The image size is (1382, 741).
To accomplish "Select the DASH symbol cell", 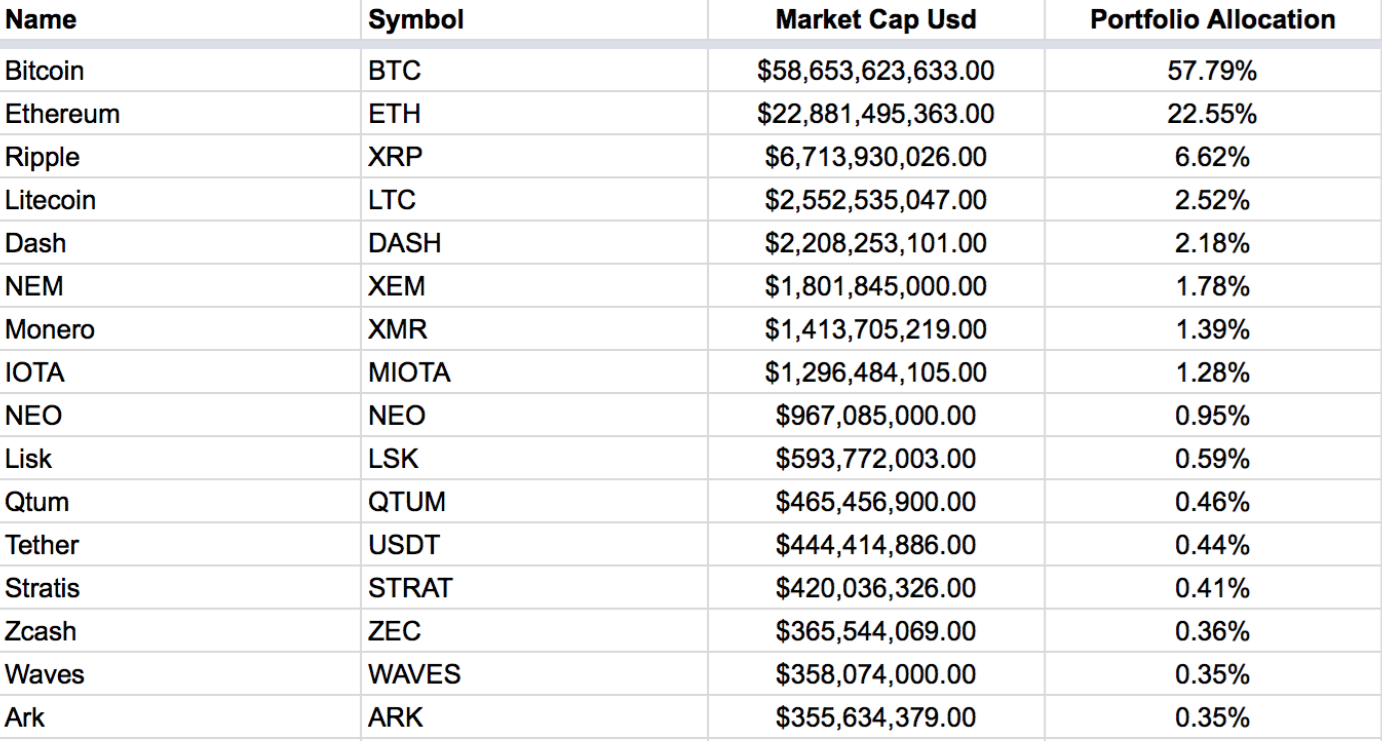I will tap(405, 244).
